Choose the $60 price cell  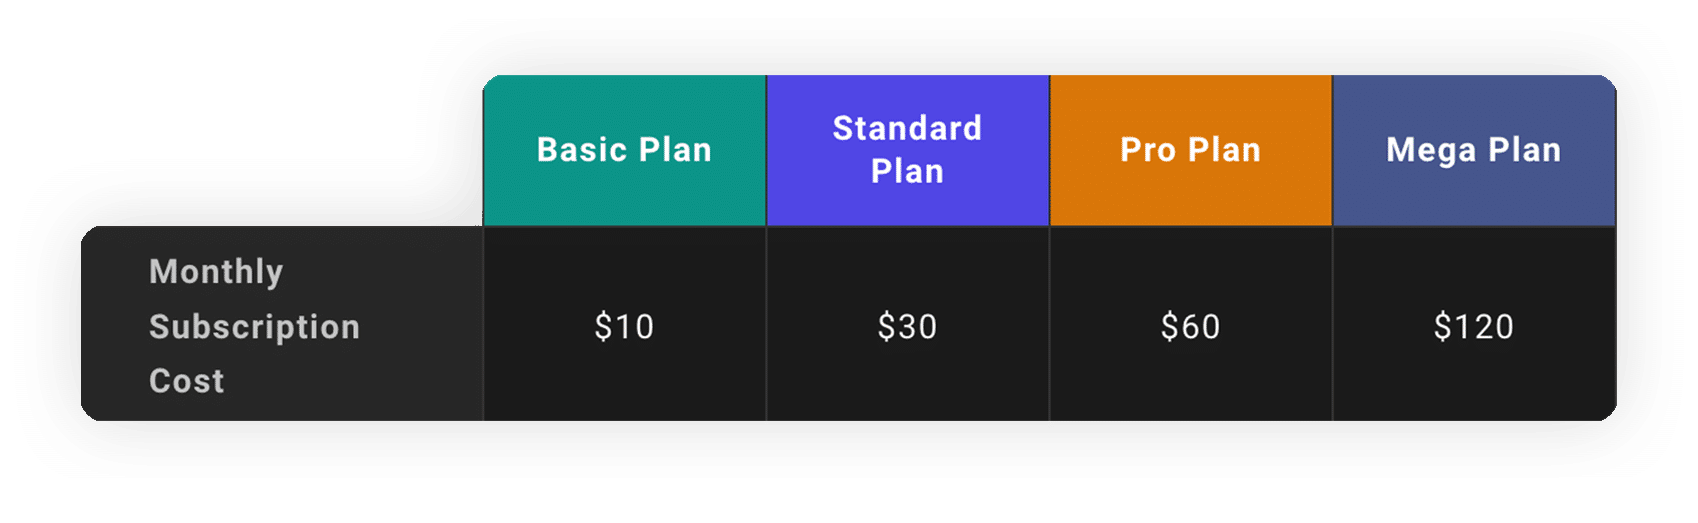[1191, 324]
